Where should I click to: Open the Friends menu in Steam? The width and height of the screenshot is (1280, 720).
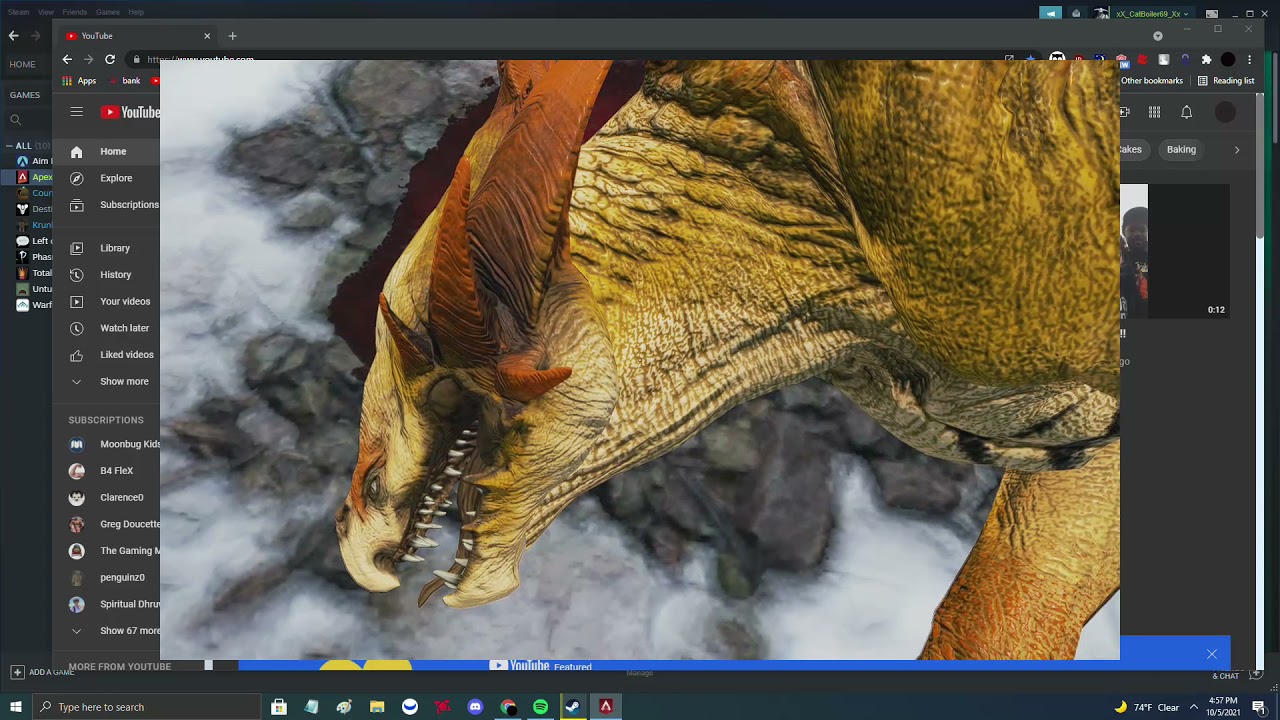pyautogui.click(x=75, y=12)
